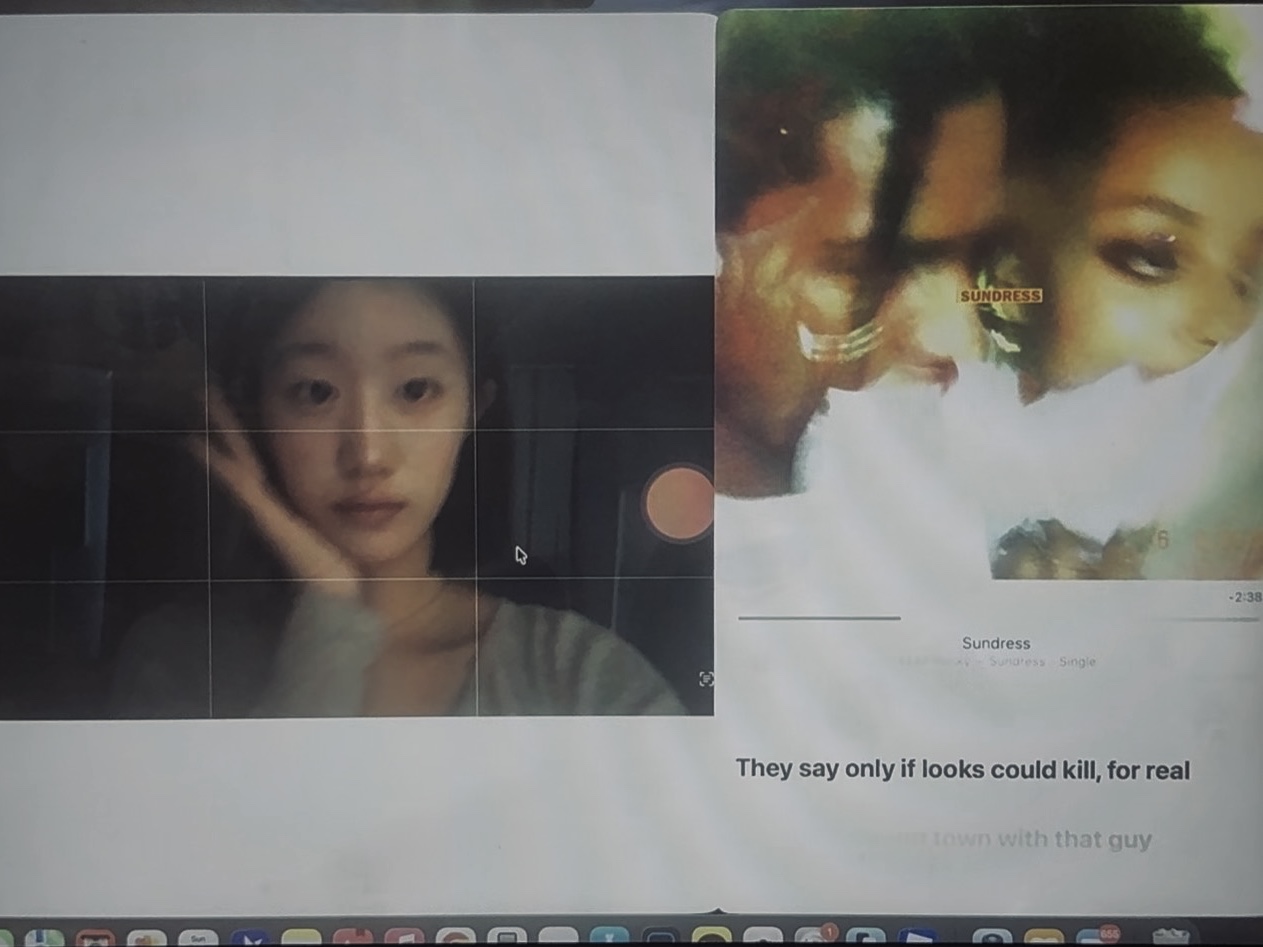Open the Dock icon with badge 1
The width and height of the screenshot is (1263, 947).
click(815, 938)
